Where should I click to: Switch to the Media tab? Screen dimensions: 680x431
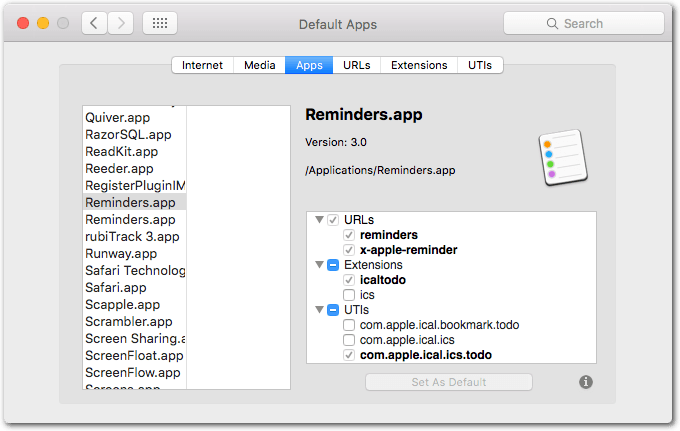[259, 65]
